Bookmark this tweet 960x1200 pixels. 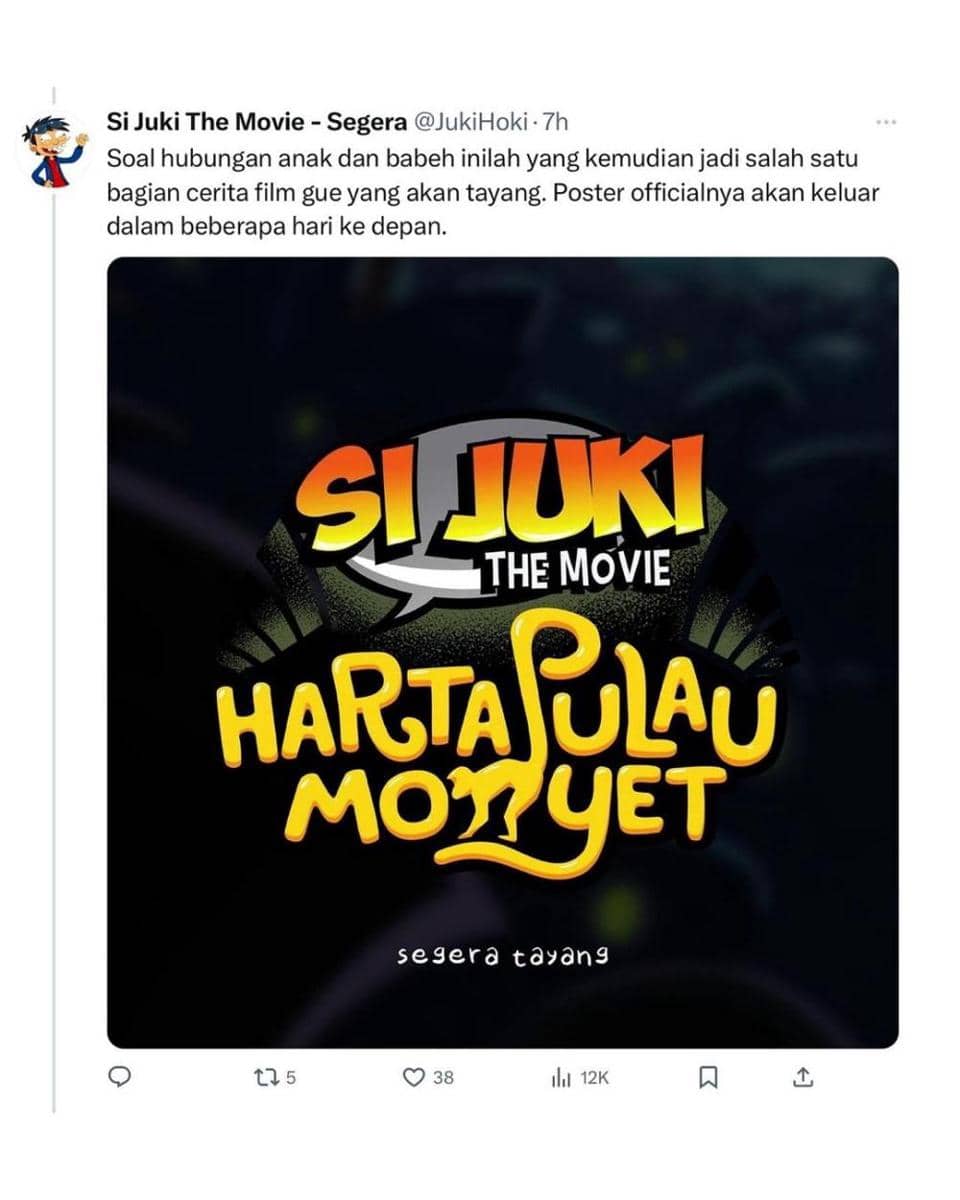click(707, 1077)
